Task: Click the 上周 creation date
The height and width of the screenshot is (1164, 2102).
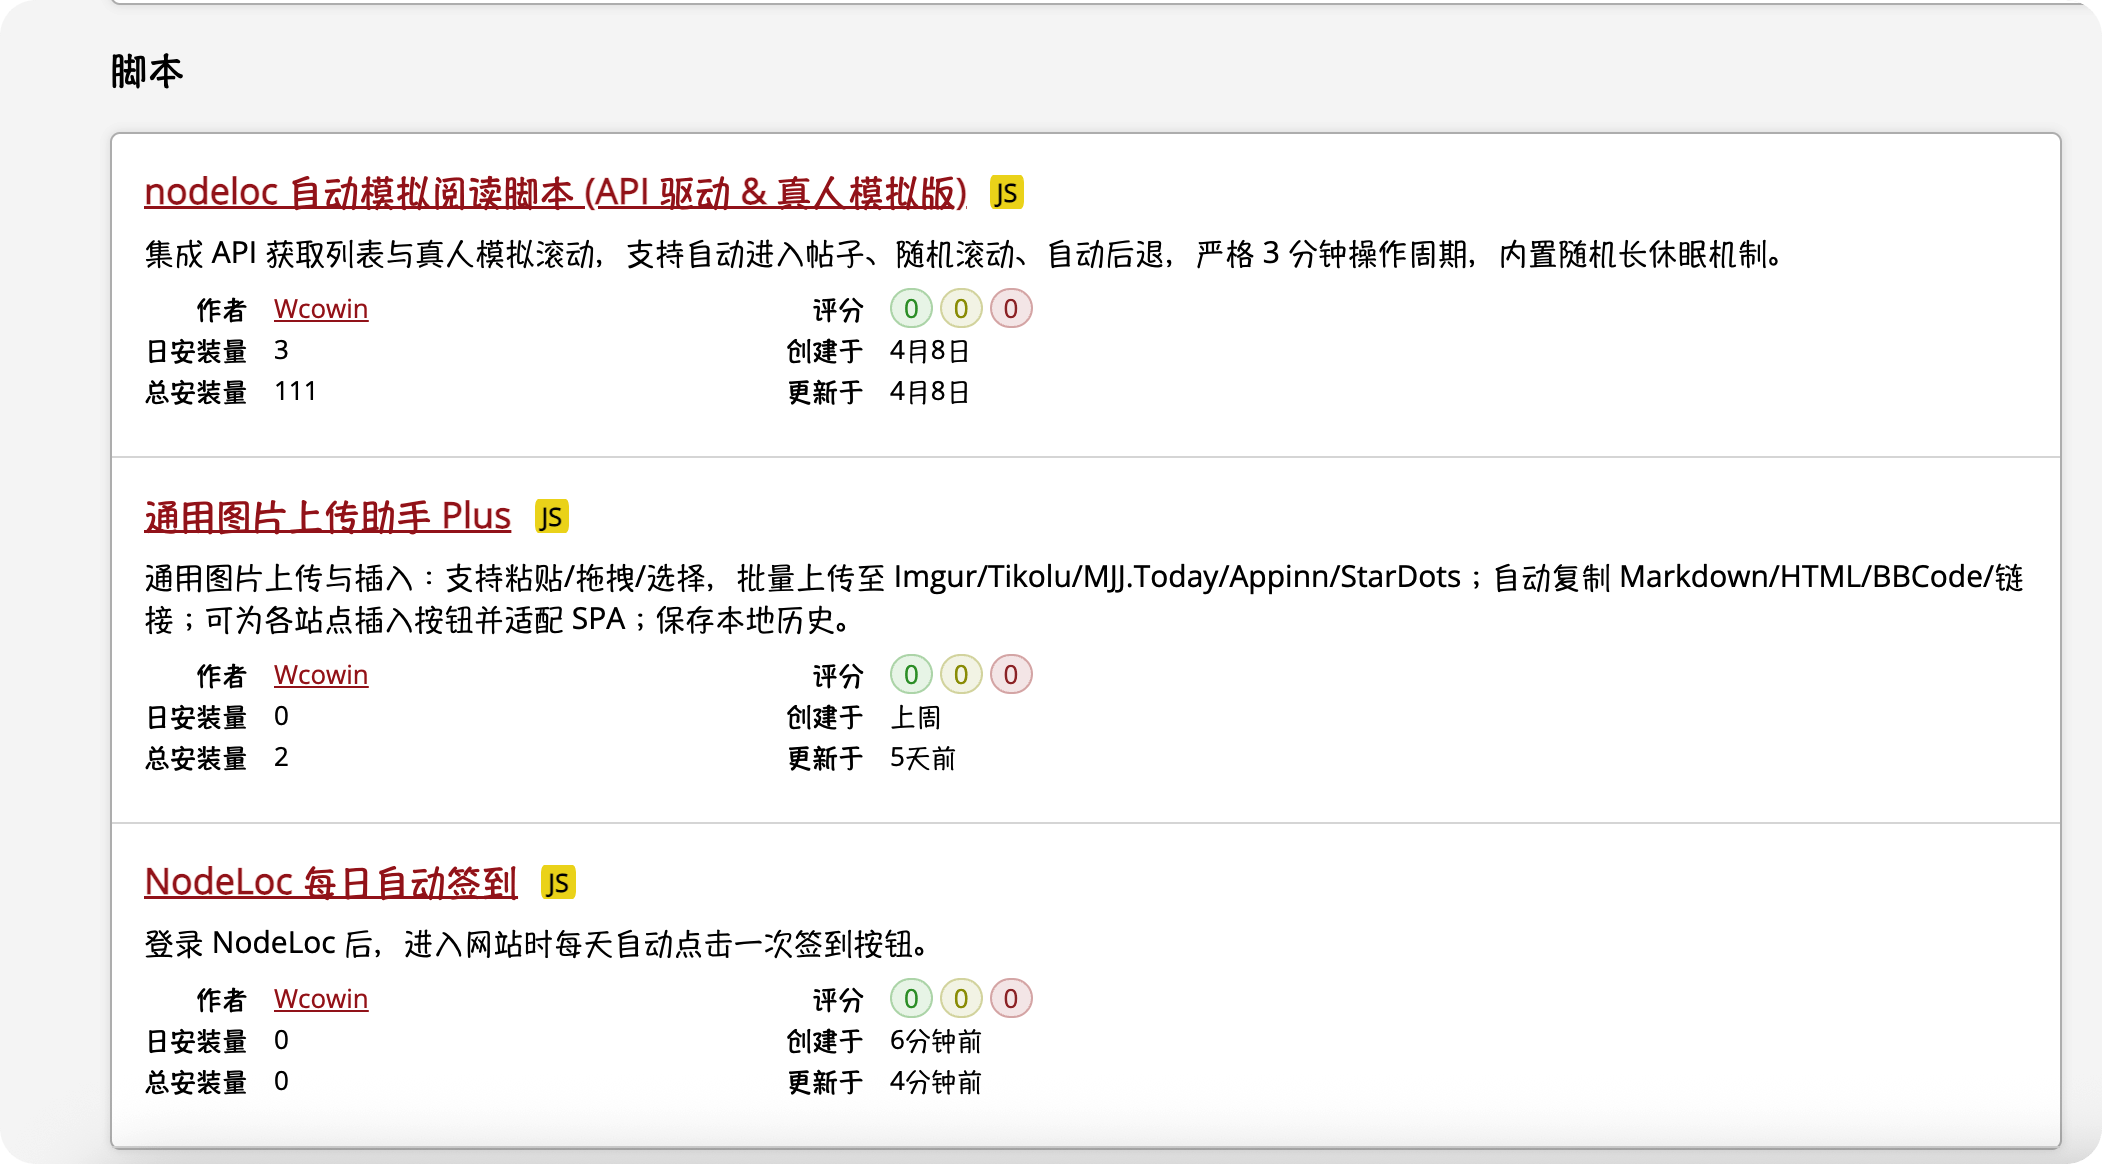Action: coord(915,717)
